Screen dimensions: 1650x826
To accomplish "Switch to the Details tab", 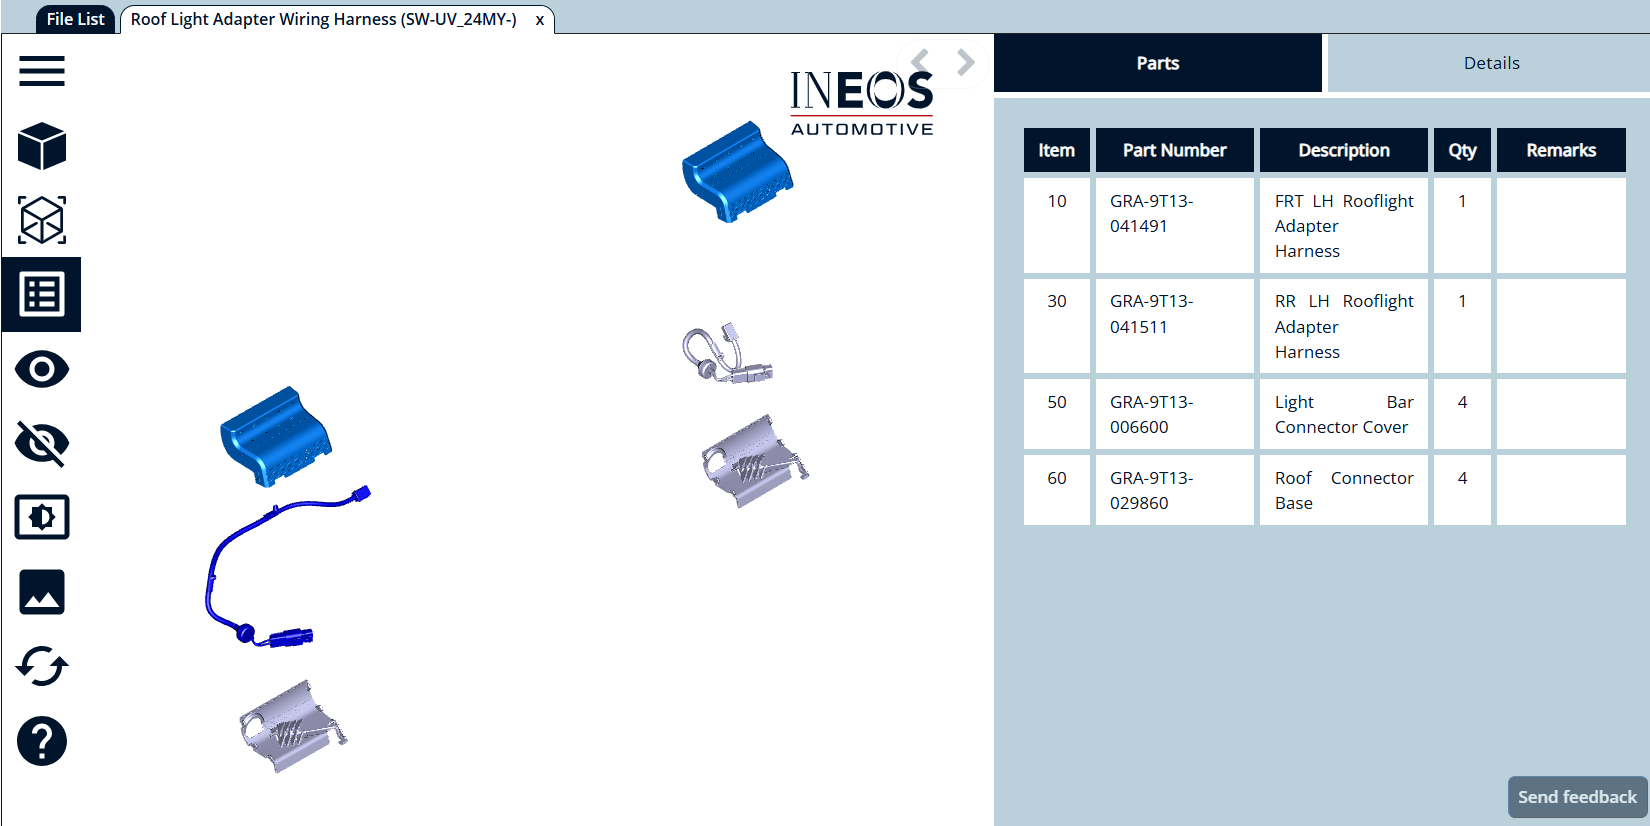I will click(x=1490, y=63).
